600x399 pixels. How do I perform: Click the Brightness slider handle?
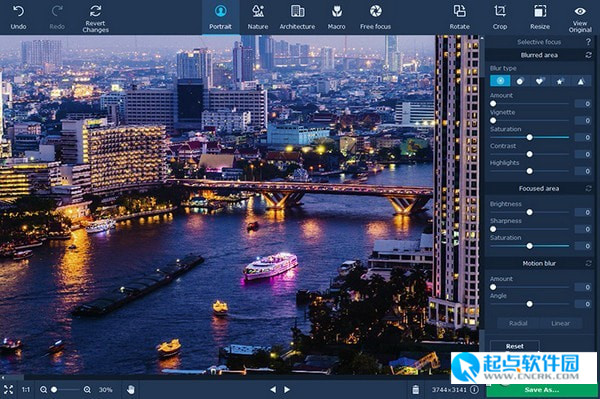530,212
